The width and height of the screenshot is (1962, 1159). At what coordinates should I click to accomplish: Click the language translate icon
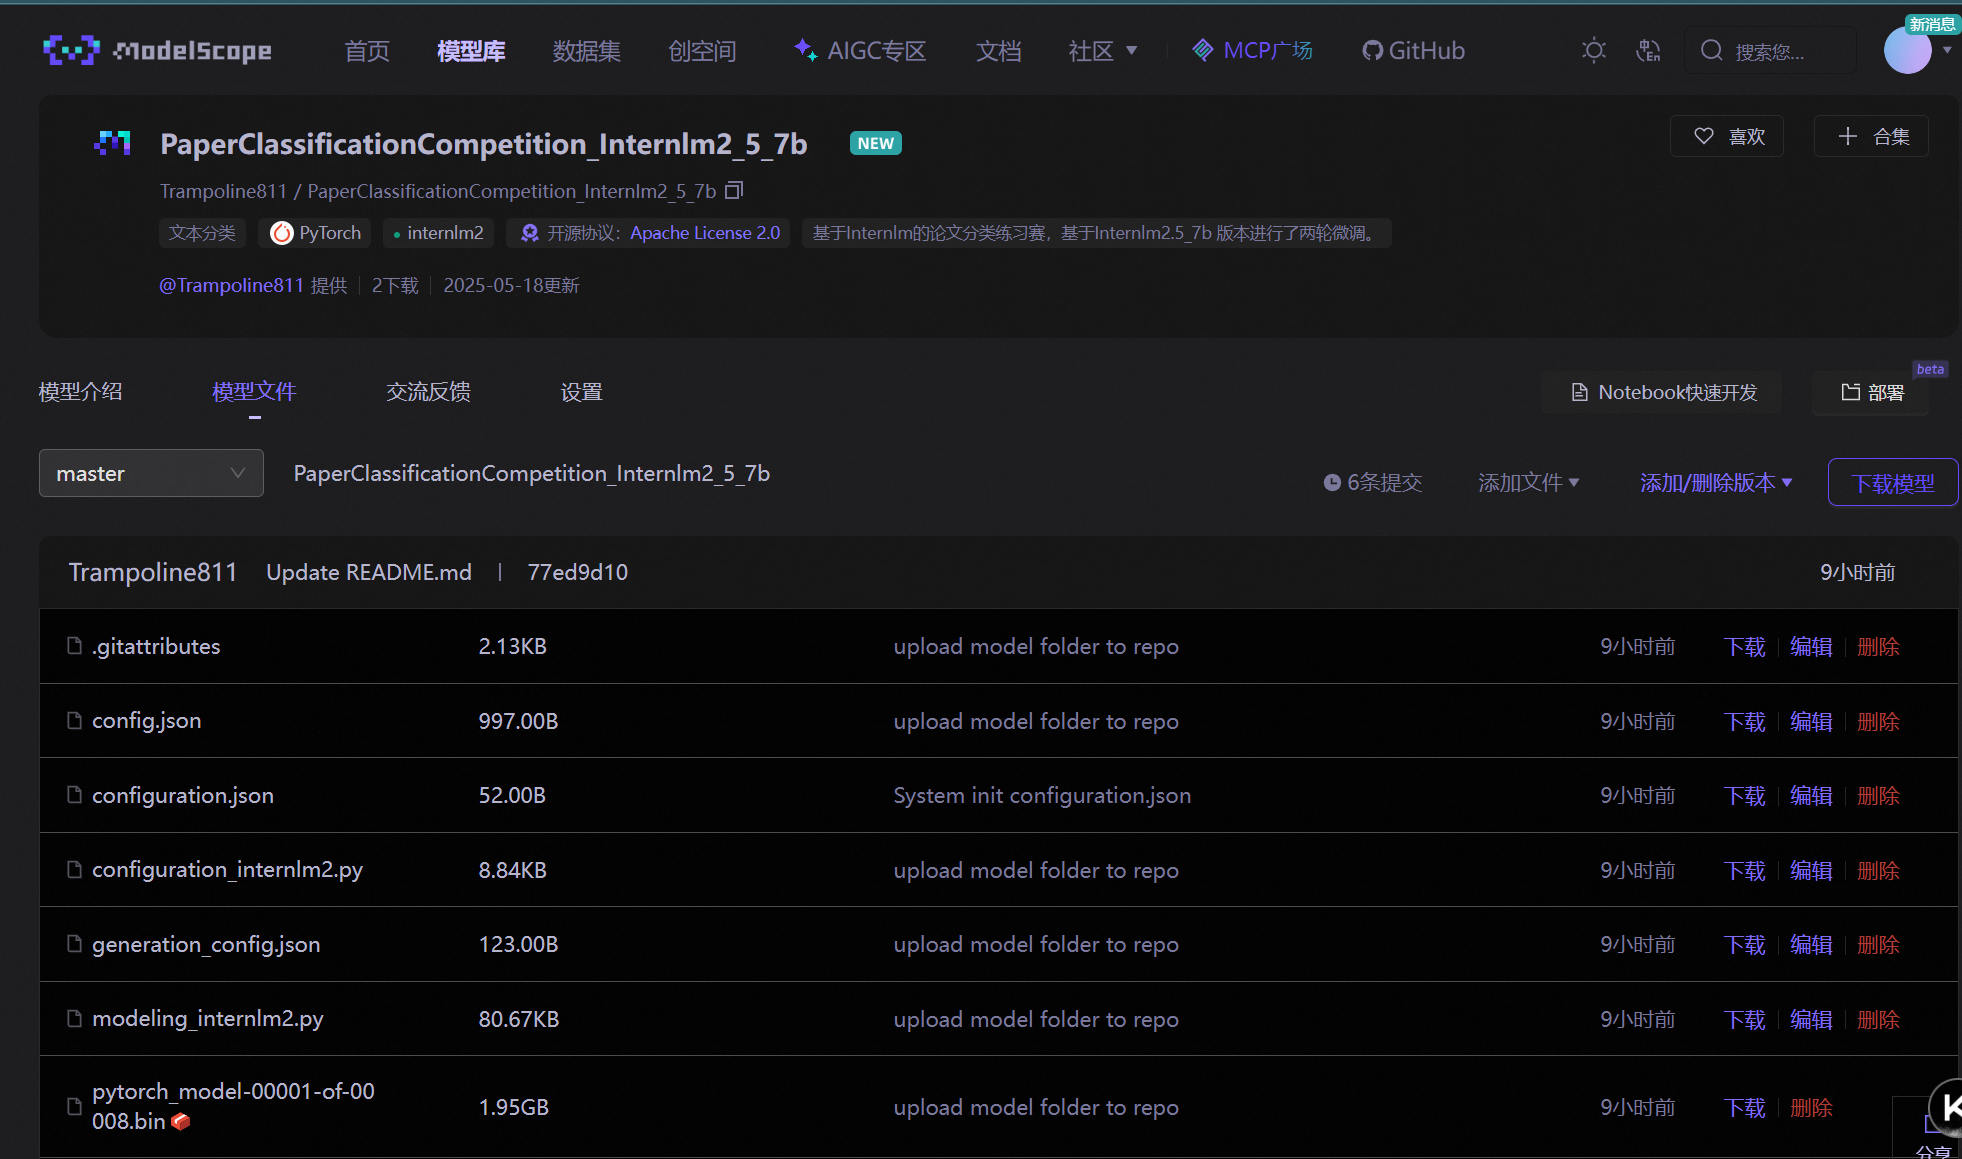pyautogui.click(x=1647, y=50)
